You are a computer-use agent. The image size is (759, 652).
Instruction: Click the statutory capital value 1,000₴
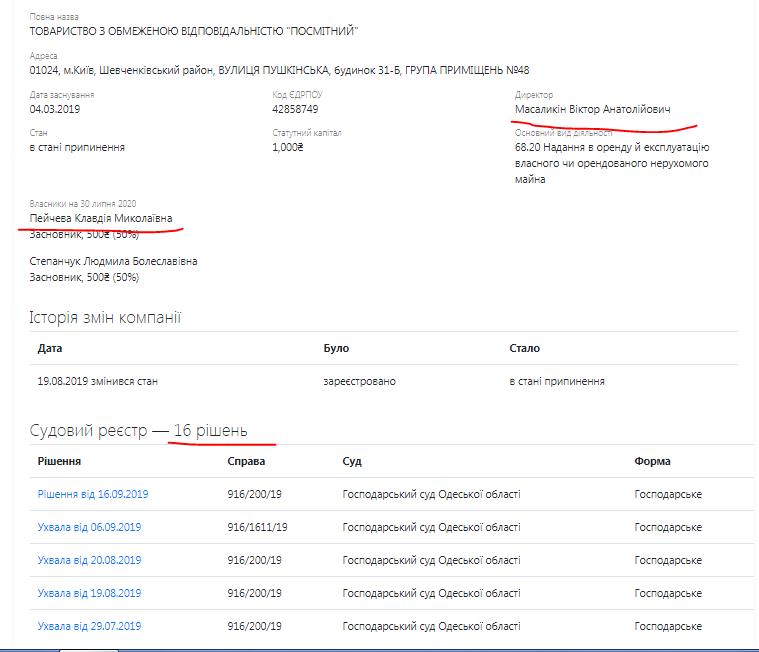pyautogui.click(x=287, y=147)
